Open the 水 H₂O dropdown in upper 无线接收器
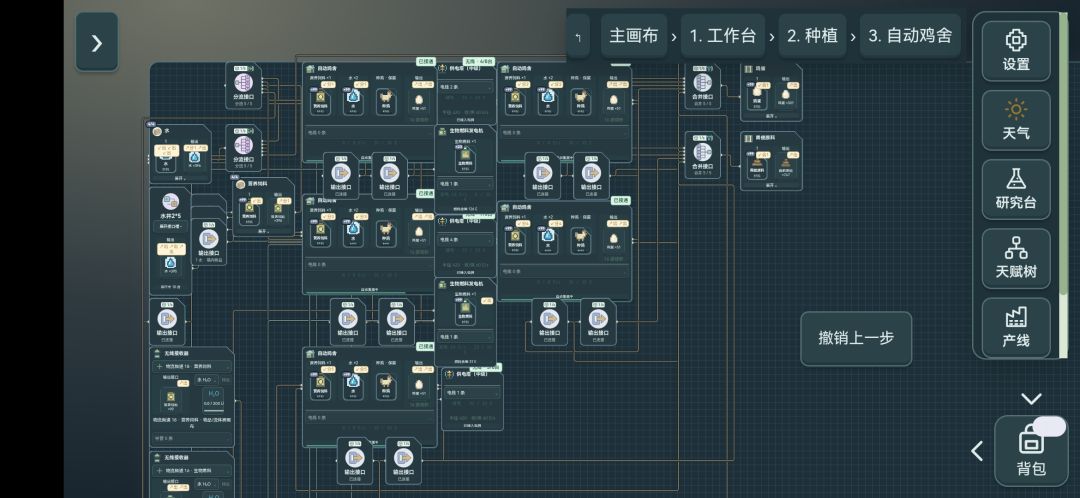 [x=207, y=380]
